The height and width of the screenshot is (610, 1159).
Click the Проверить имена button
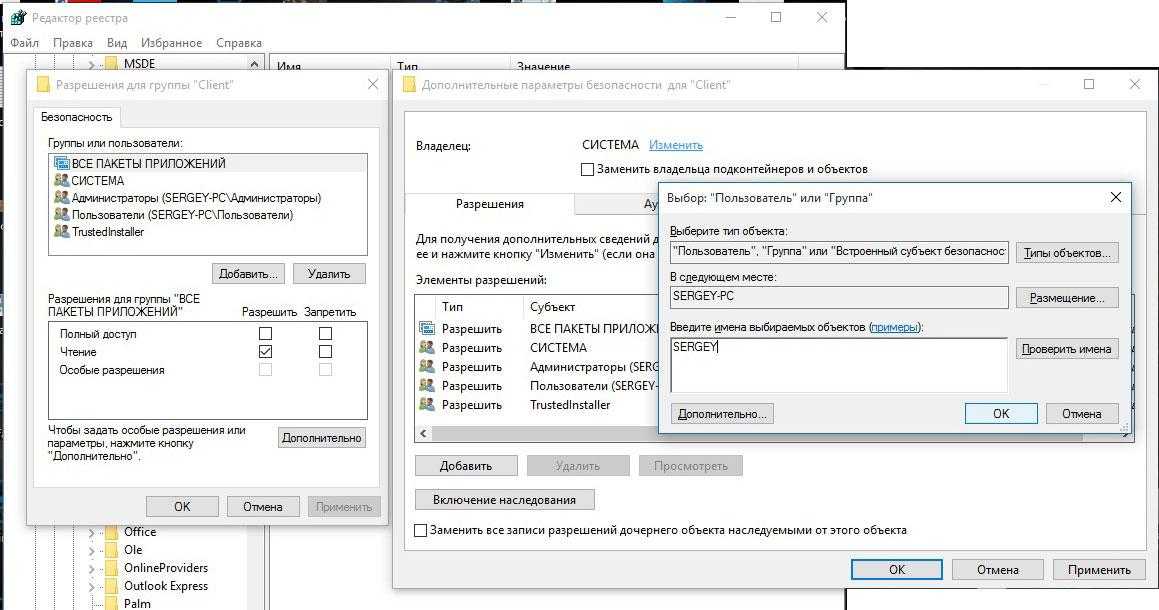point(1066,349)
